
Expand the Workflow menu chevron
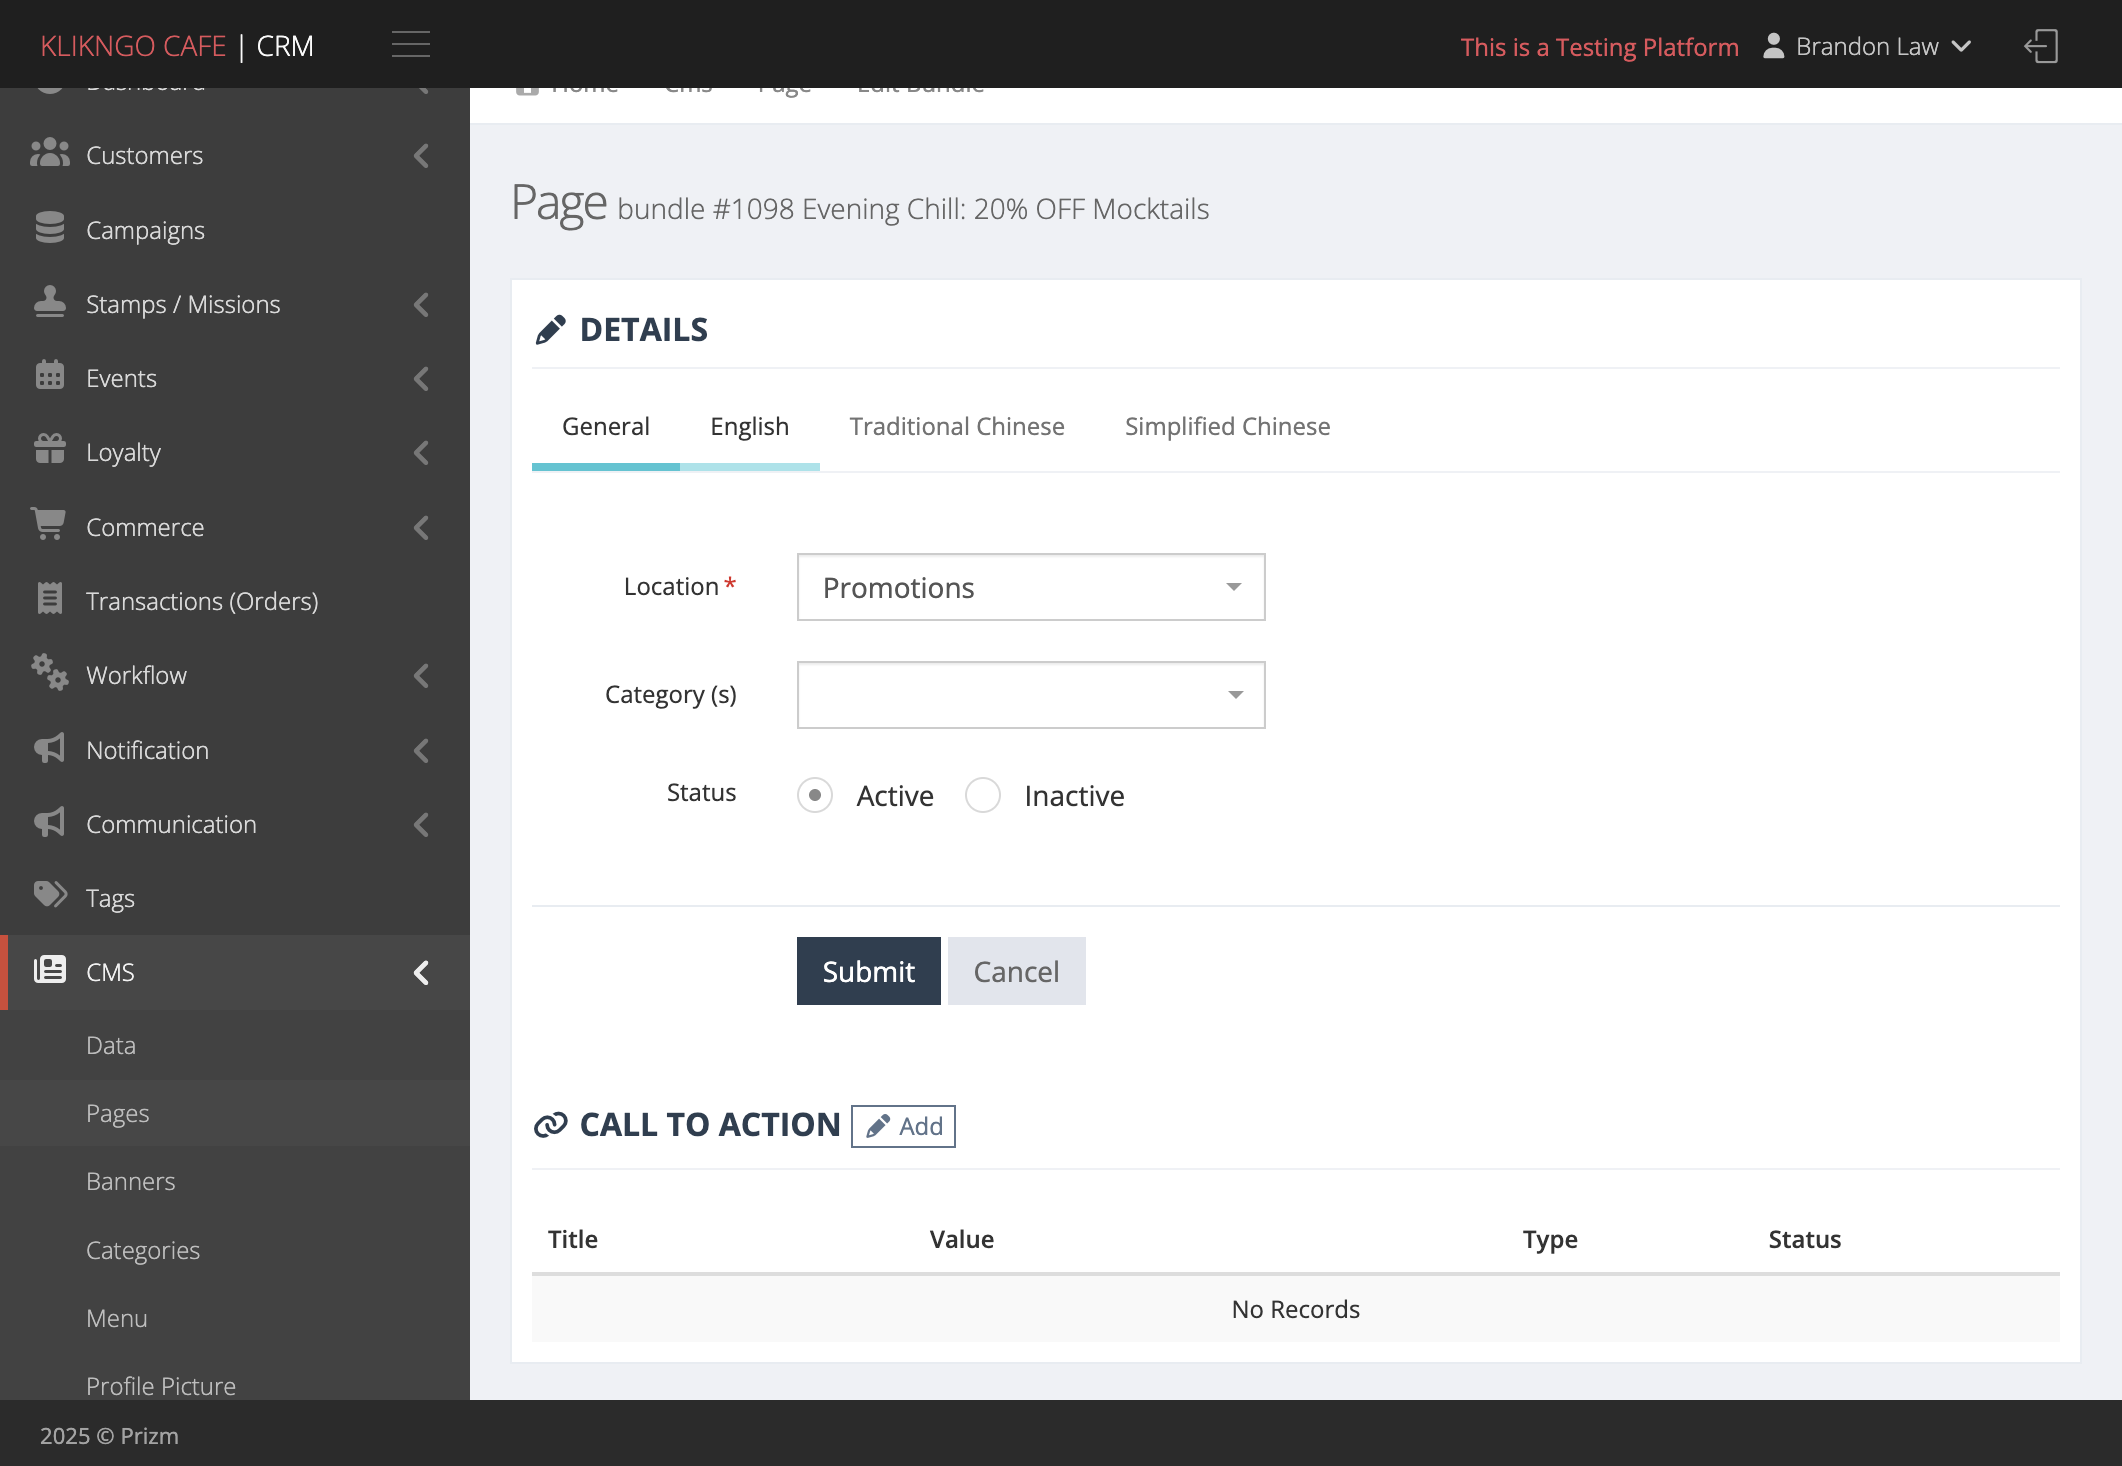pyautogui.click(x=422, y=676)
